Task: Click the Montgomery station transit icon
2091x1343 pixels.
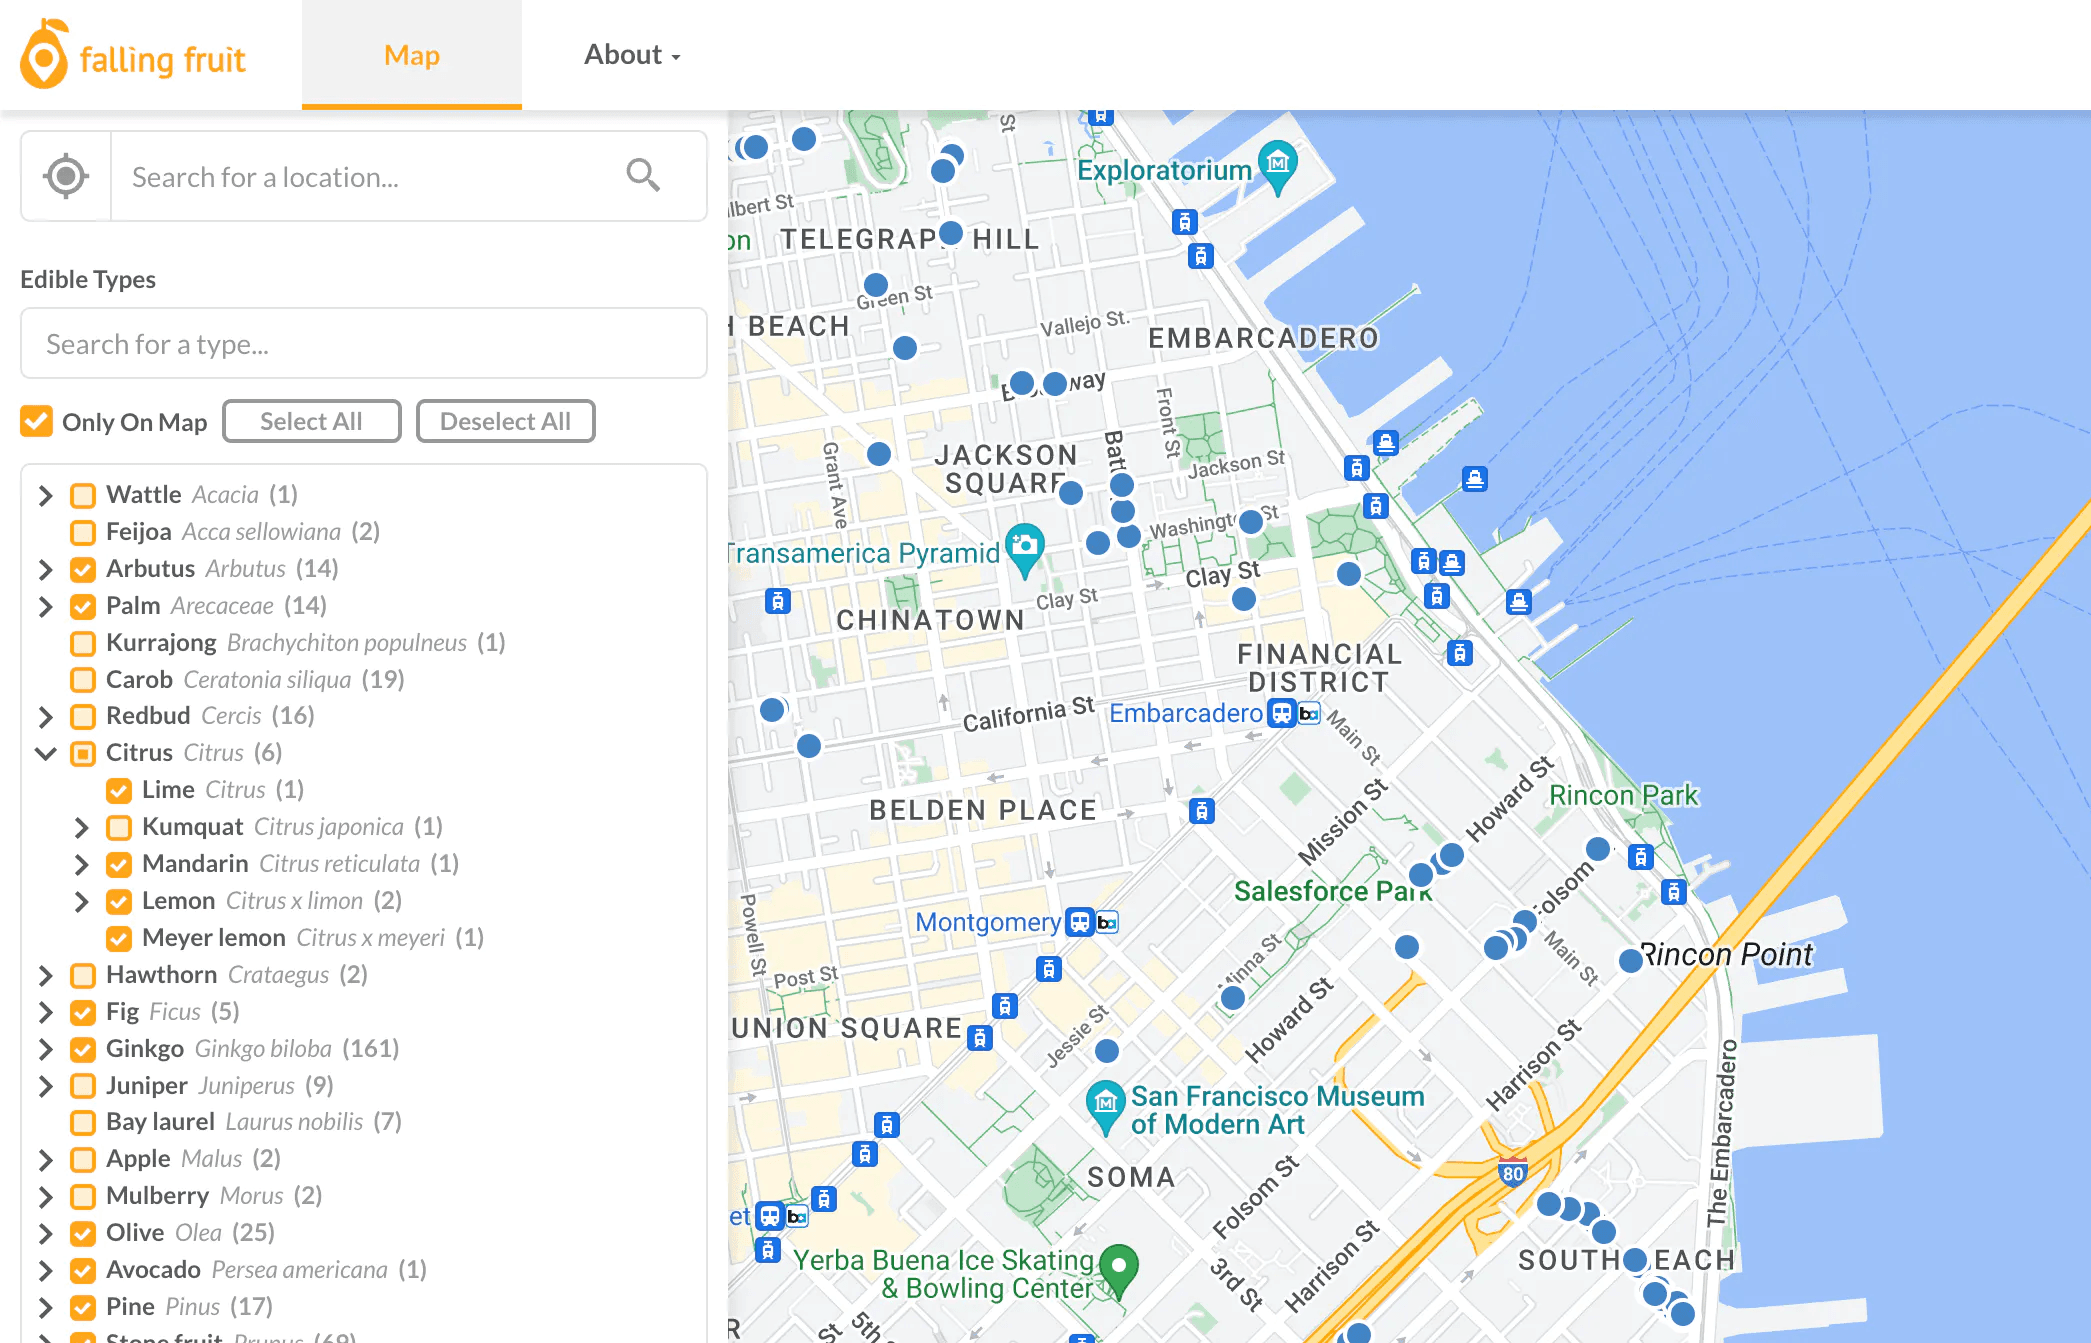Action: click(x=1079, y=921)
